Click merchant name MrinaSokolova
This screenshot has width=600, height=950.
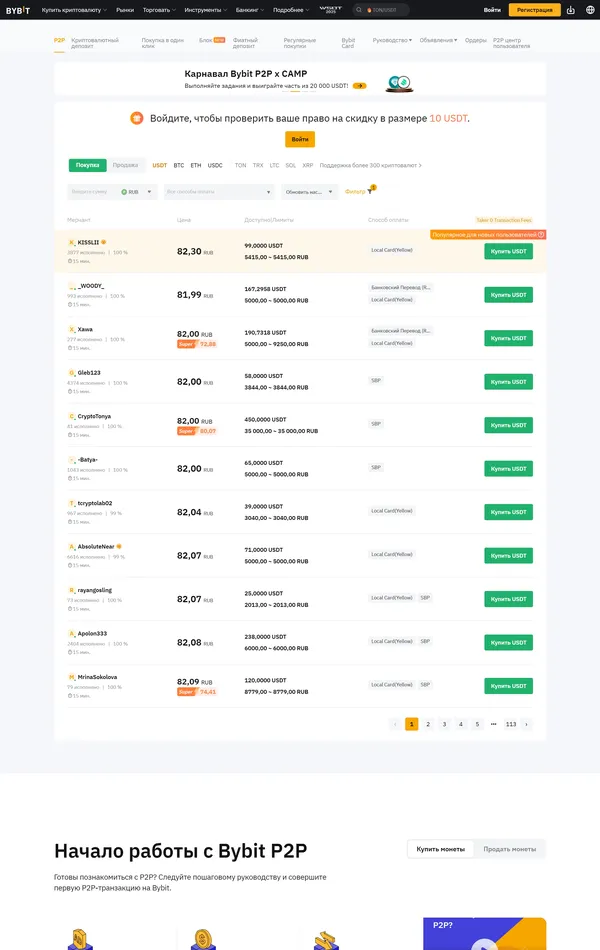pyautogui.click(x=97, y=677)
